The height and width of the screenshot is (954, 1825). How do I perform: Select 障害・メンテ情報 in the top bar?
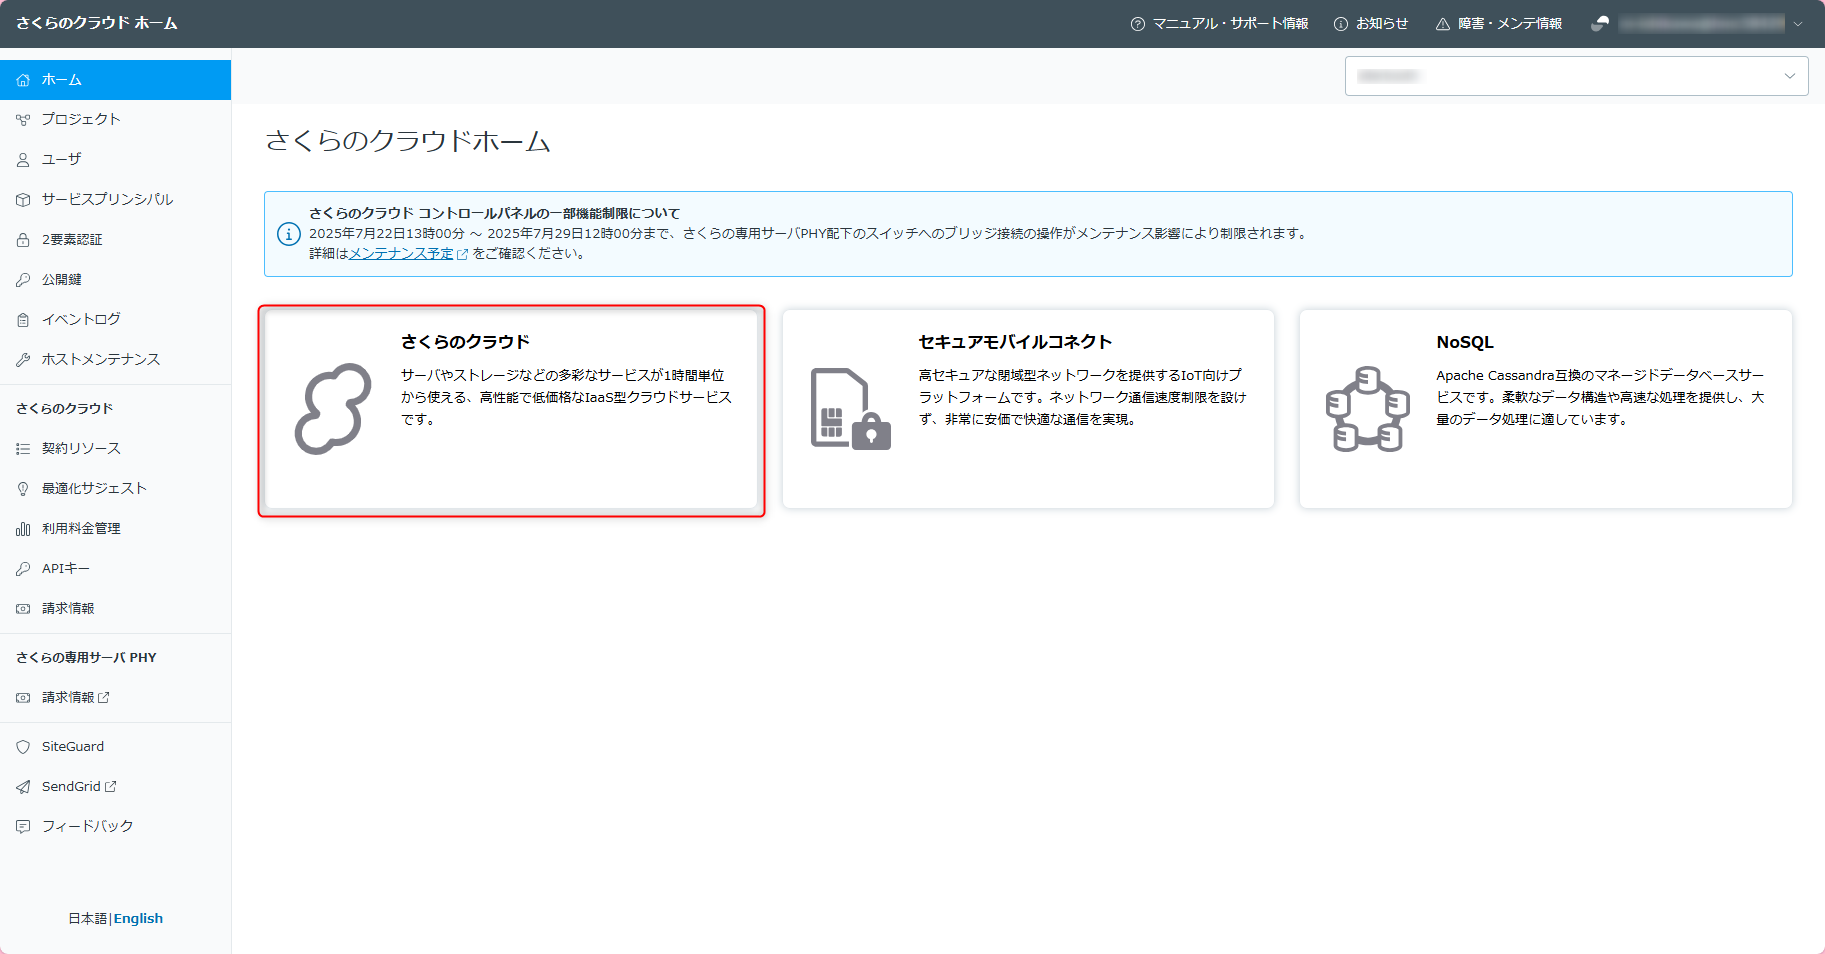point(1499,22)
